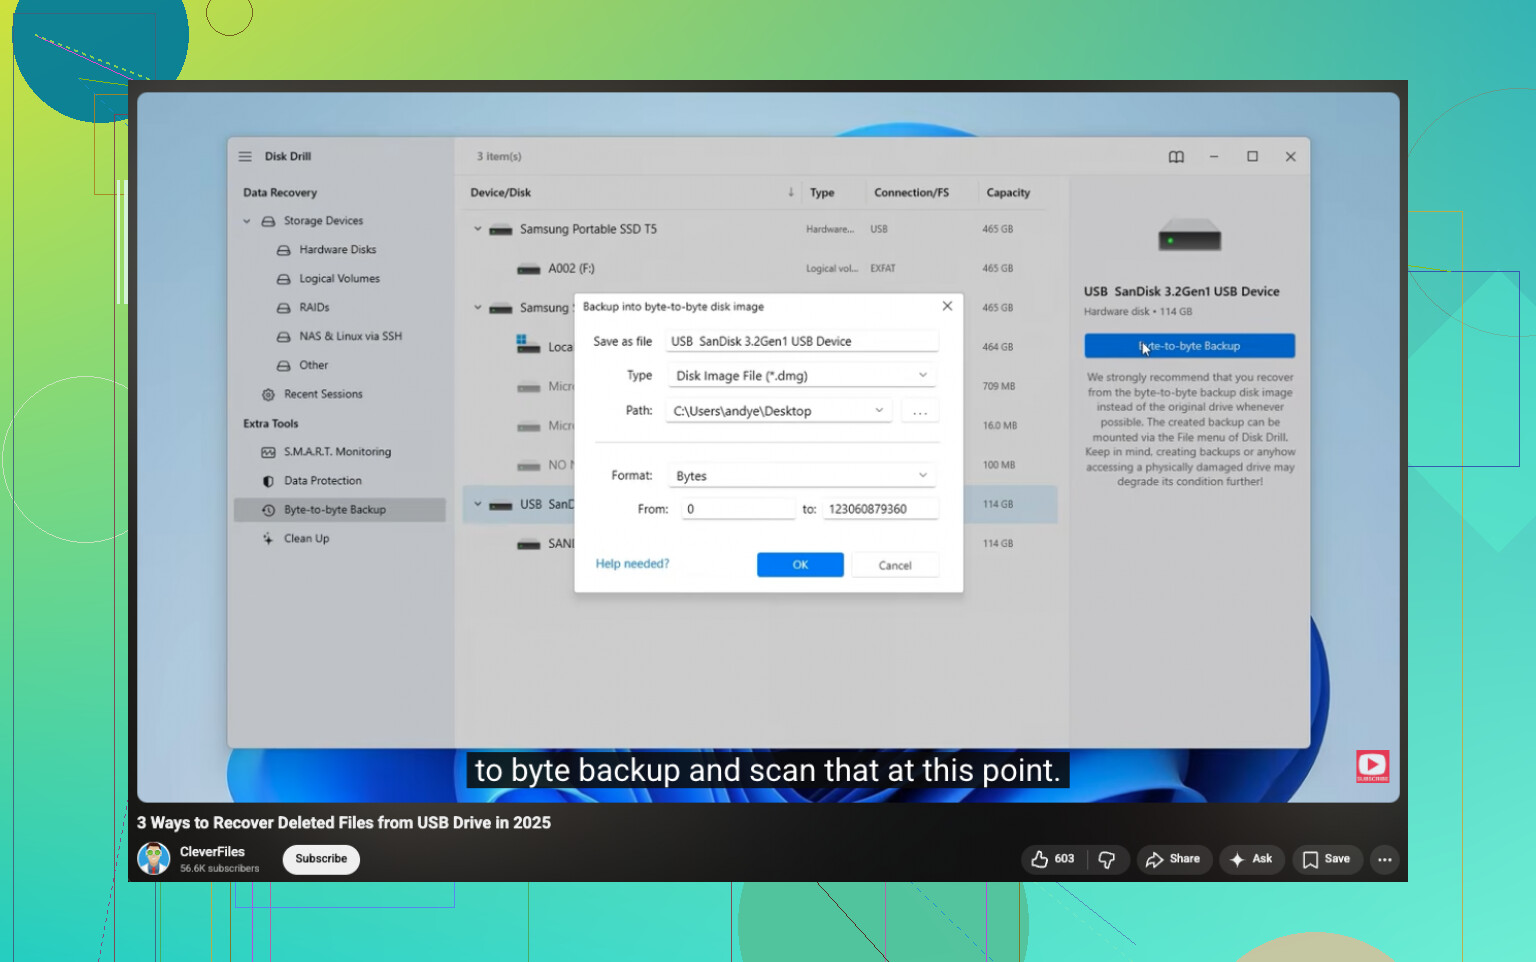Share the video
The height and width of the screenshot is (962, 1536).
[1174, 859]
